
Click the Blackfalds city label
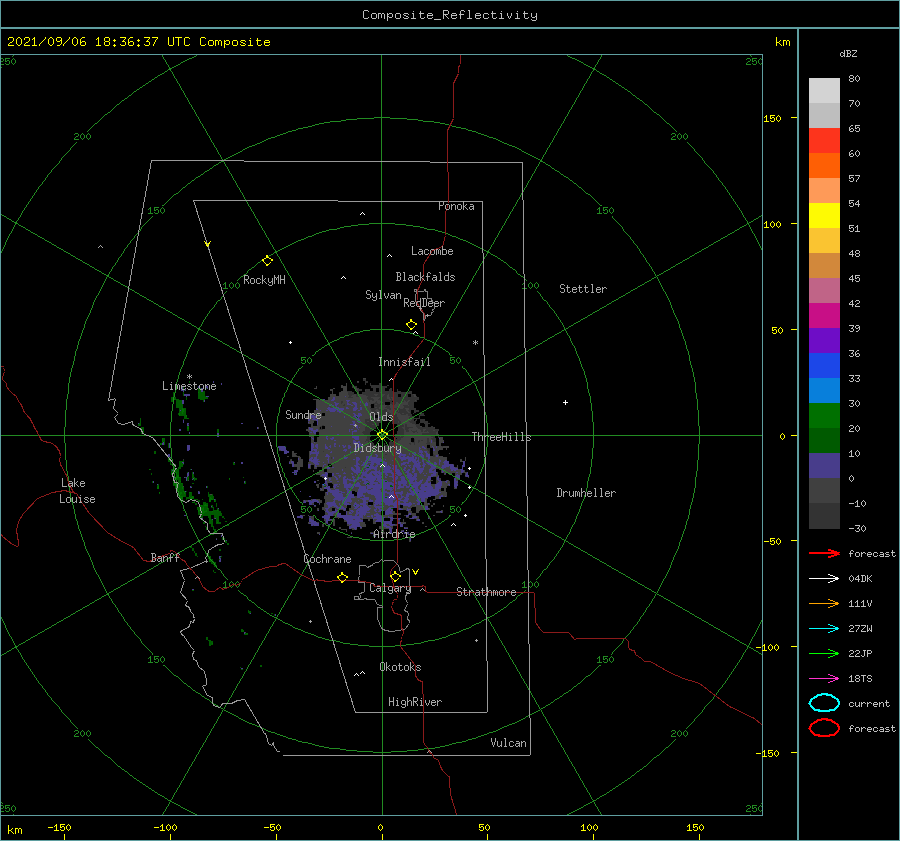click(425, 277)
